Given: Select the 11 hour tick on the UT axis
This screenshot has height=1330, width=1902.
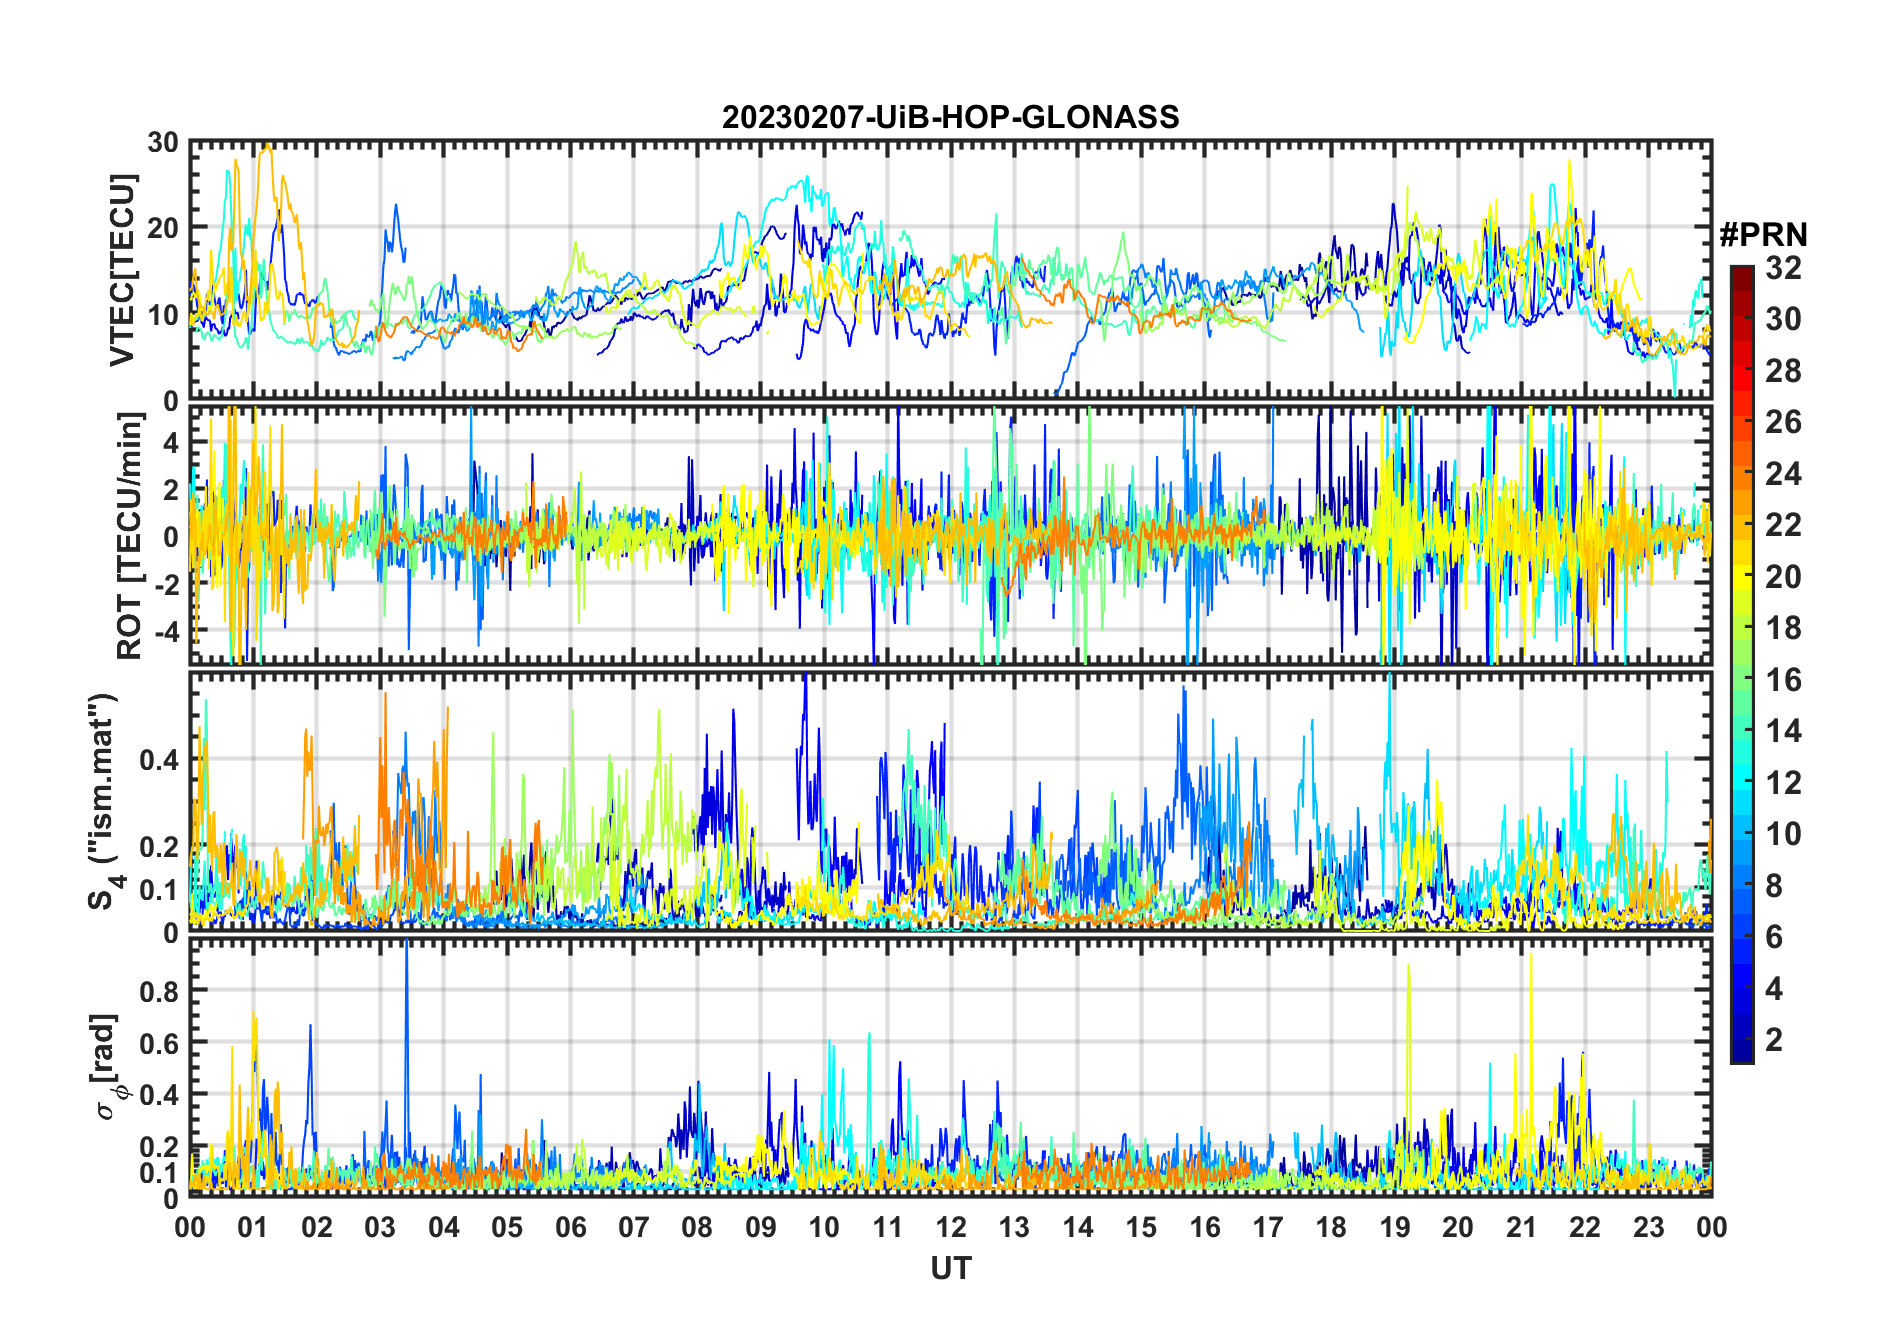Looking at the screenshot, I should click(888, 1227).
